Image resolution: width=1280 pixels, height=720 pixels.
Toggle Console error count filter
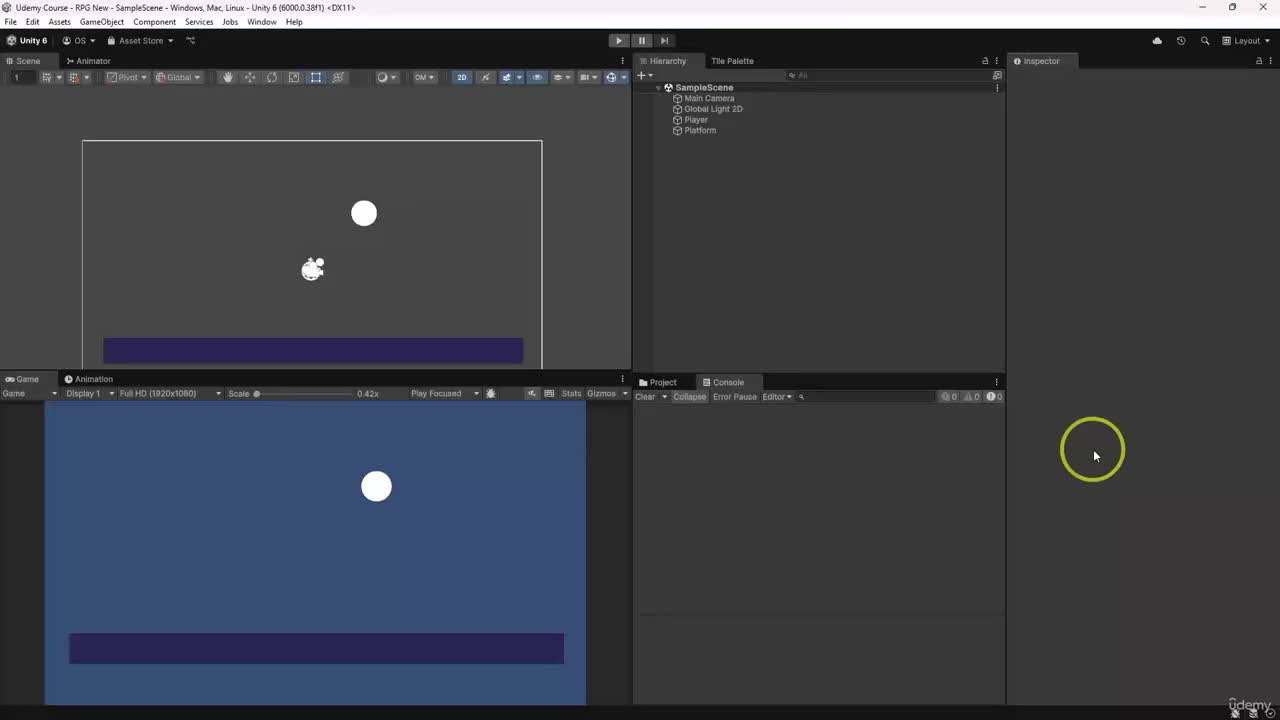[994, 397]
